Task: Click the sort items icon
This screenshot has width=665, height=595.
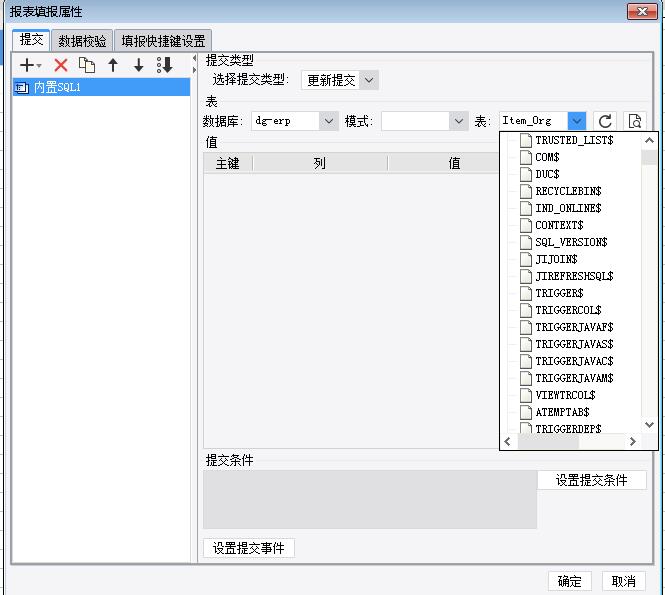Action: [x=165, y=65]
